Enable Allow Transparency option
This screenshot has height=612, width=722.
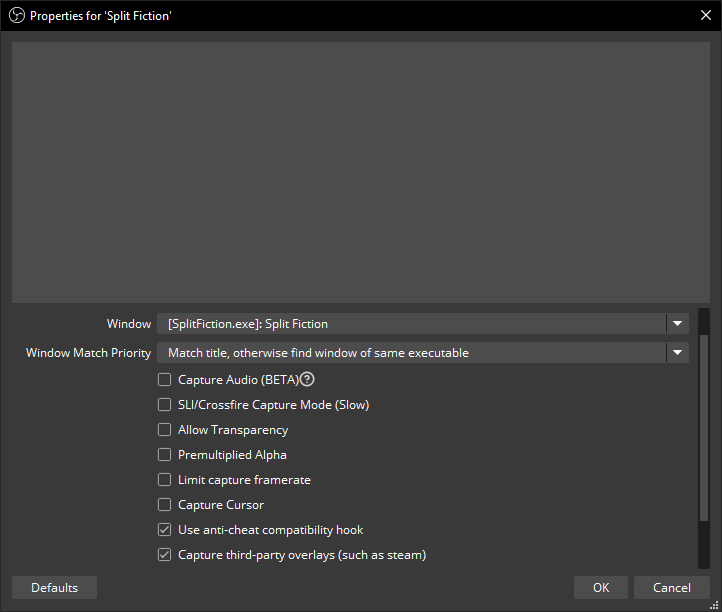tap(164, 430)
